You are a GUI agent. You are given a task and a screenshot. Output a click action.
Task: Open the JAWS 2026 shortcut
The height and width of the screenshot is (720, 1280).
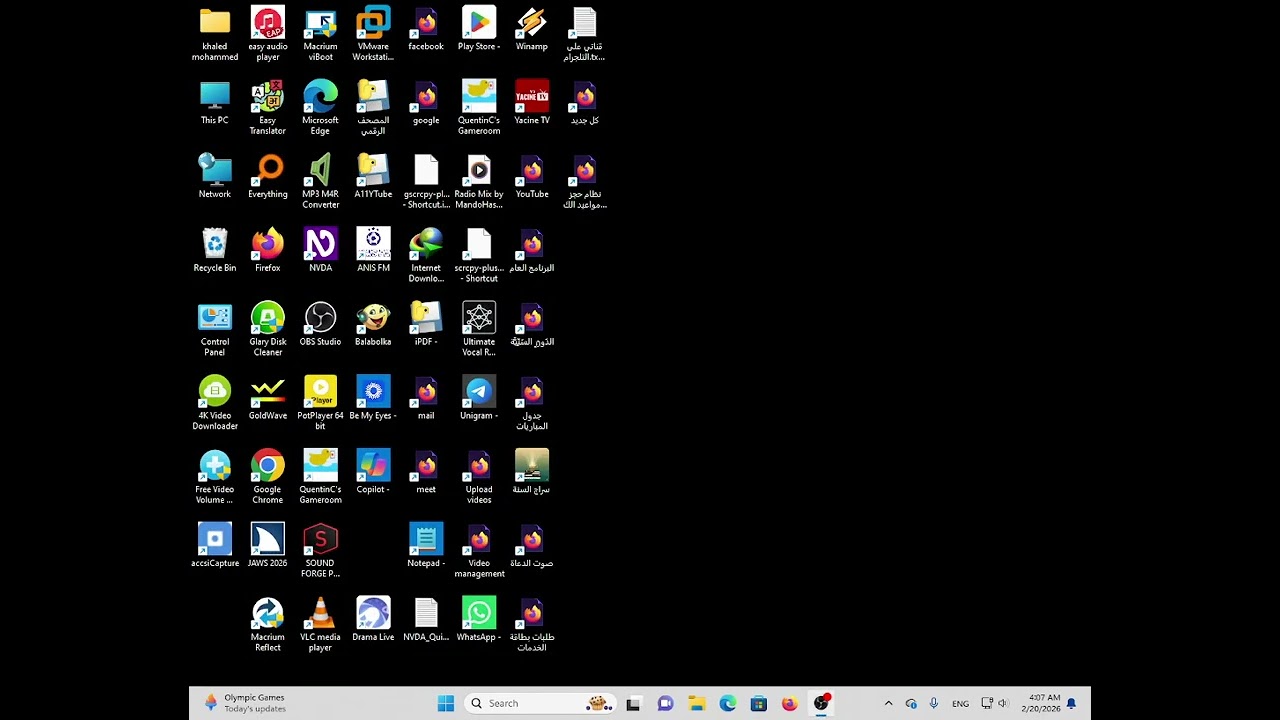tap(268, 547)
